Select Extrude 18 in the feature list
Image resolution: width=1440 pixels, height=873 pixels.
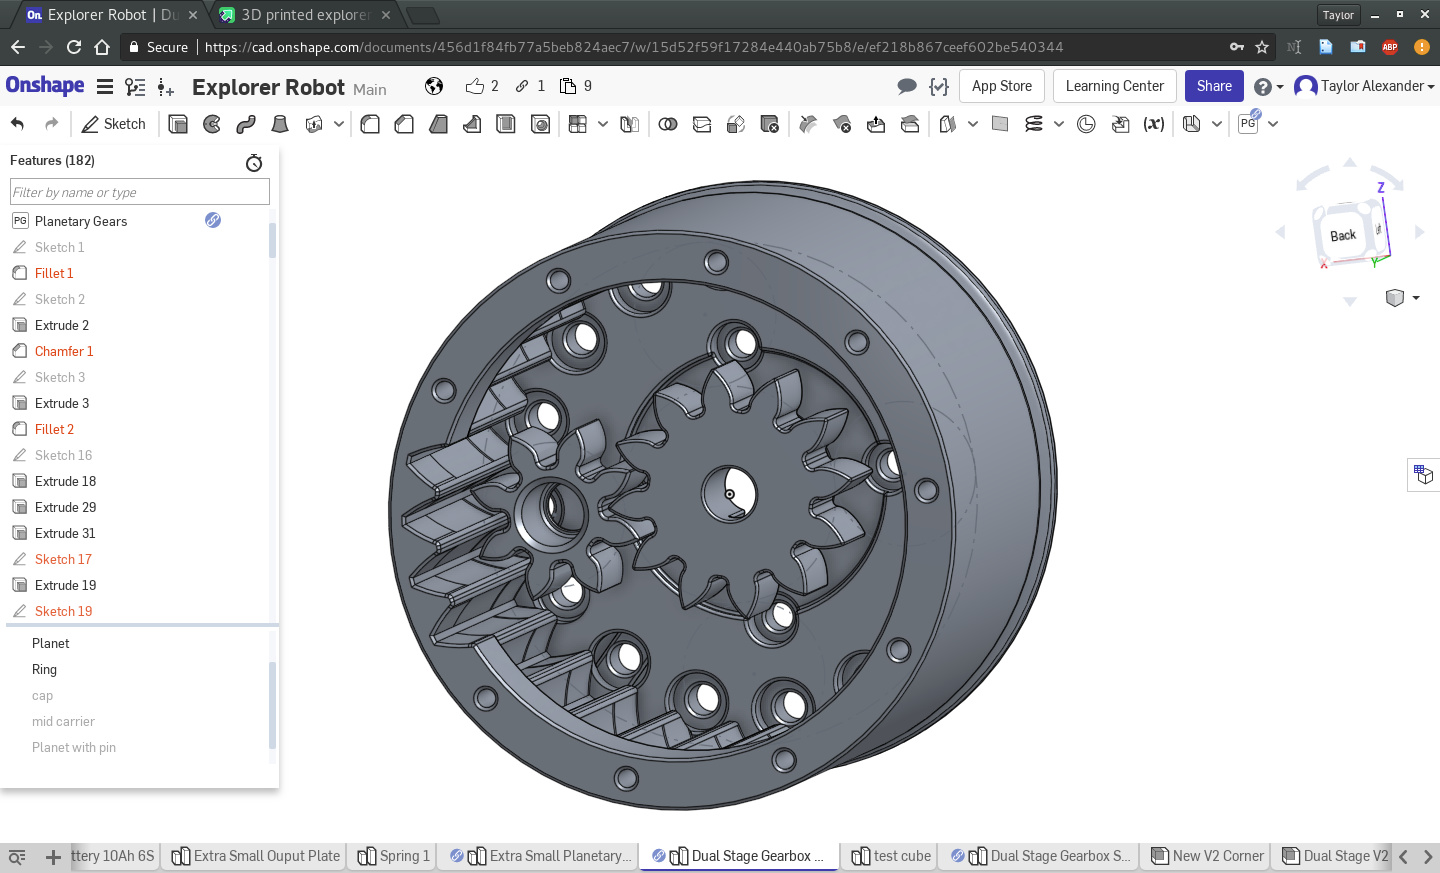[x=65, y=481]
